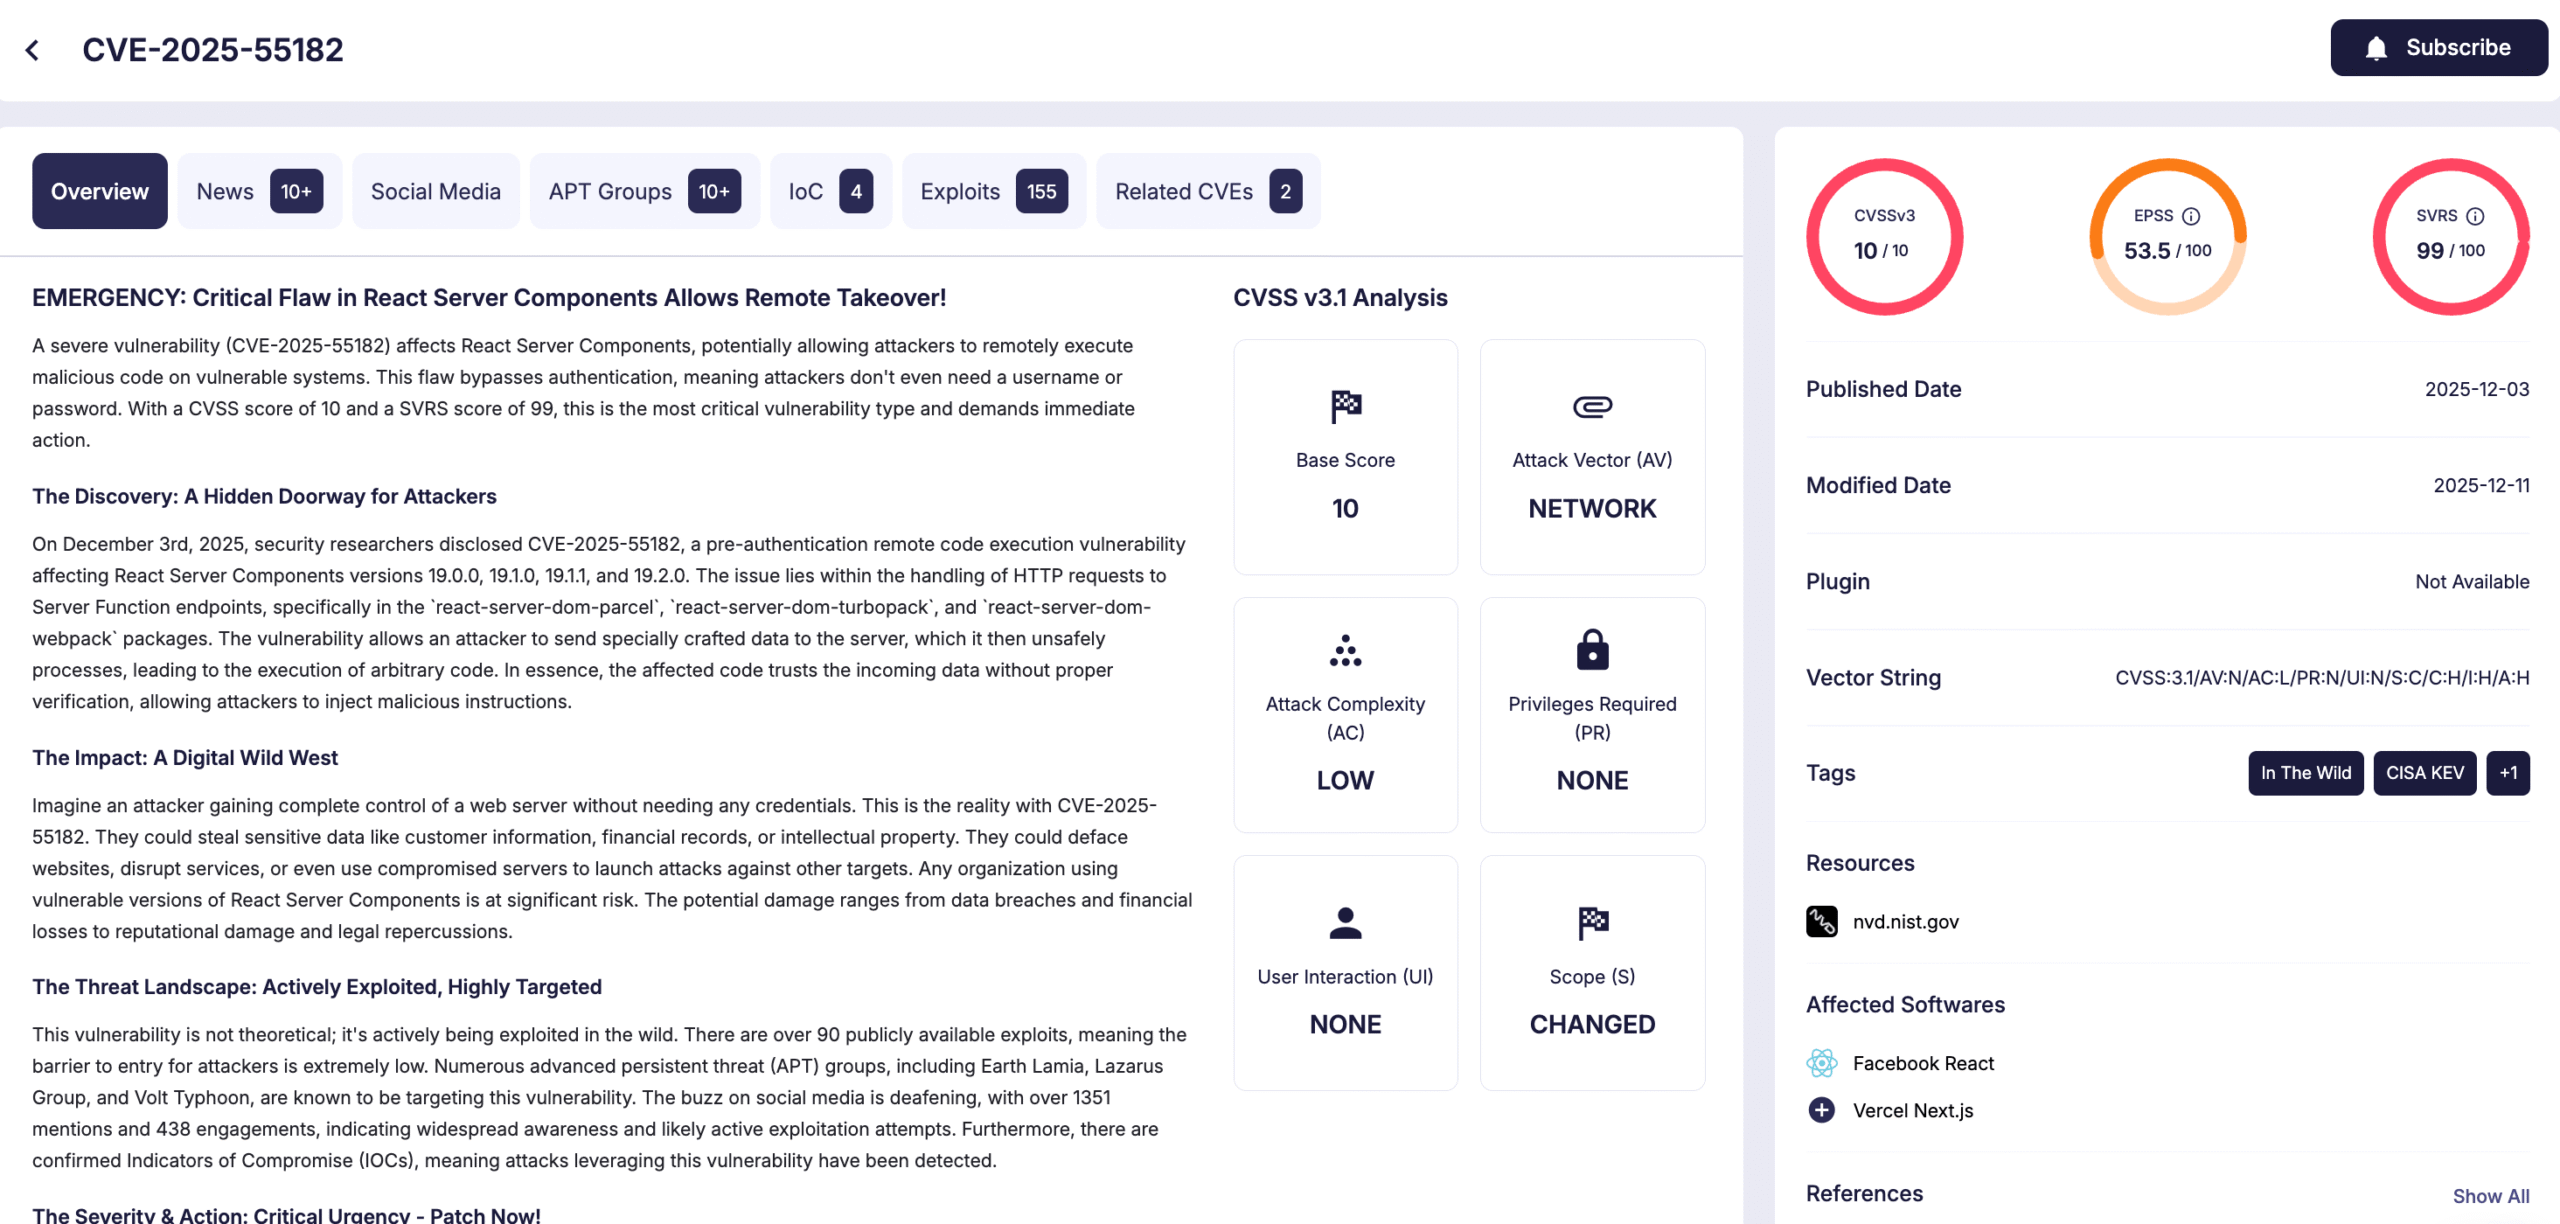The height and width of the screenshot is (1224, 2560).
Task: Expand the +1 more tags badge
Action: pyautogui.click(x=2508, y=773)
